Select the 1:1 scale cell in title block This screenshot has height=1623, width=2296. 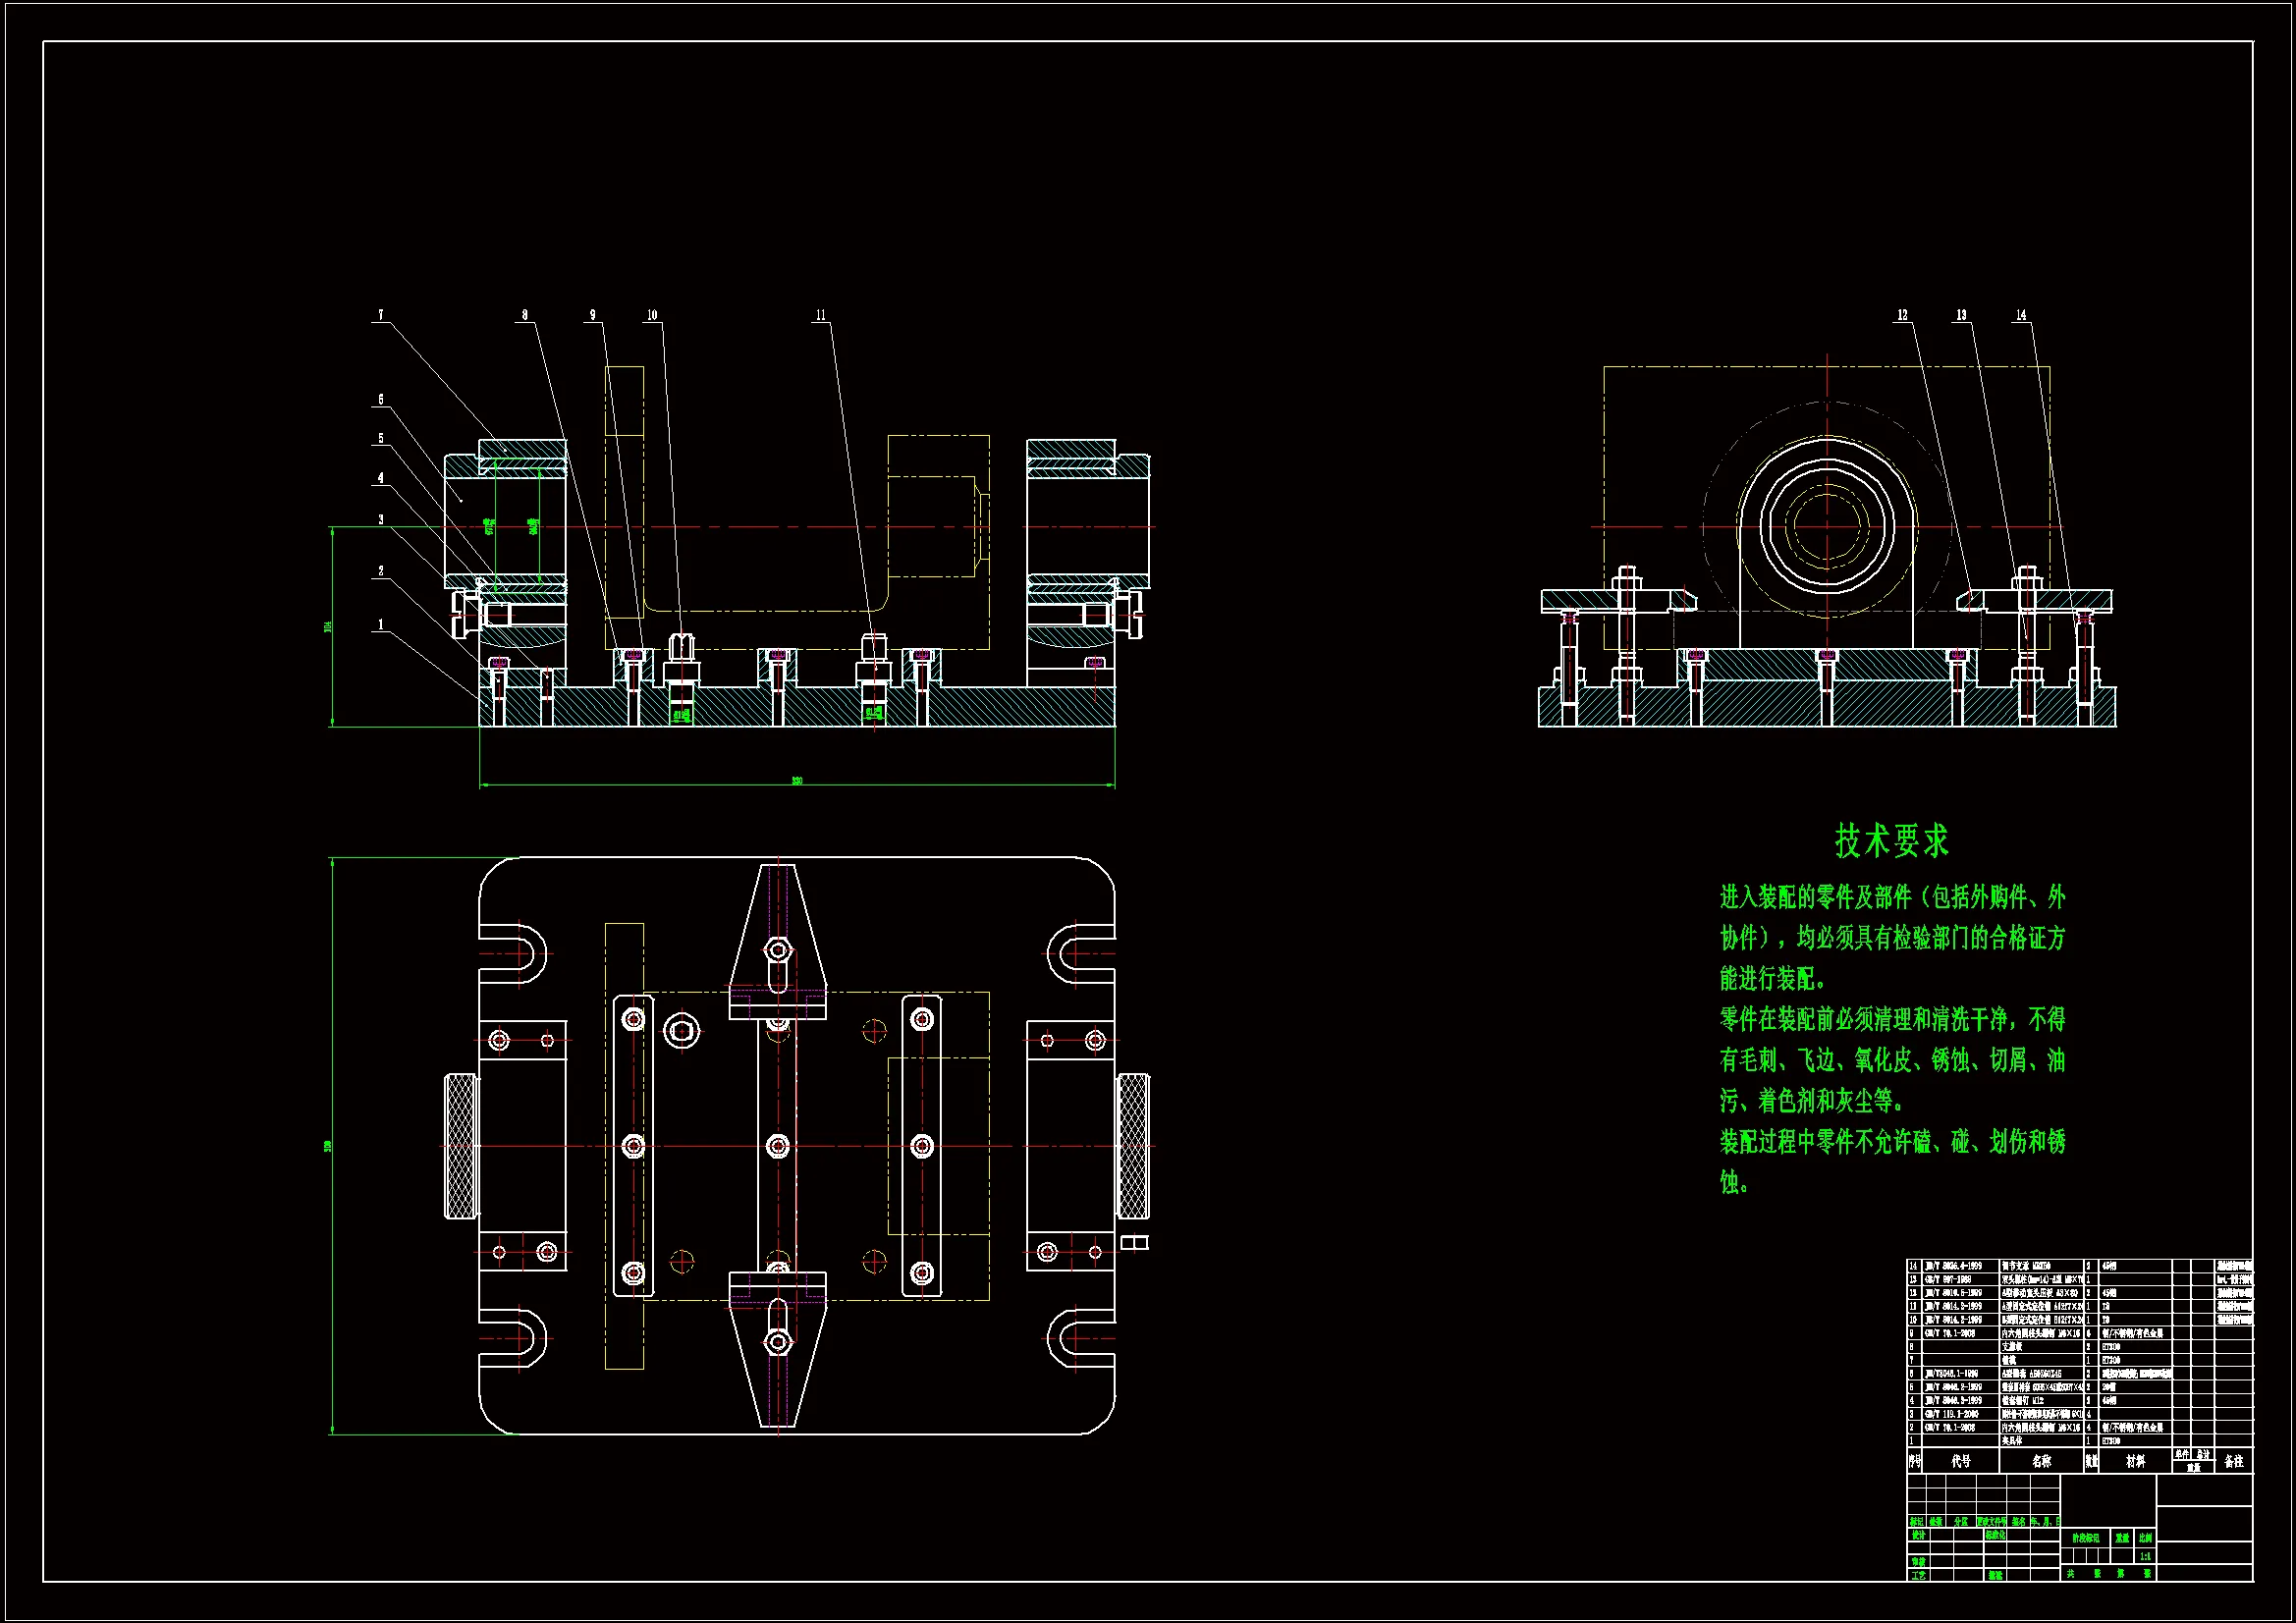[2145, 1556]
